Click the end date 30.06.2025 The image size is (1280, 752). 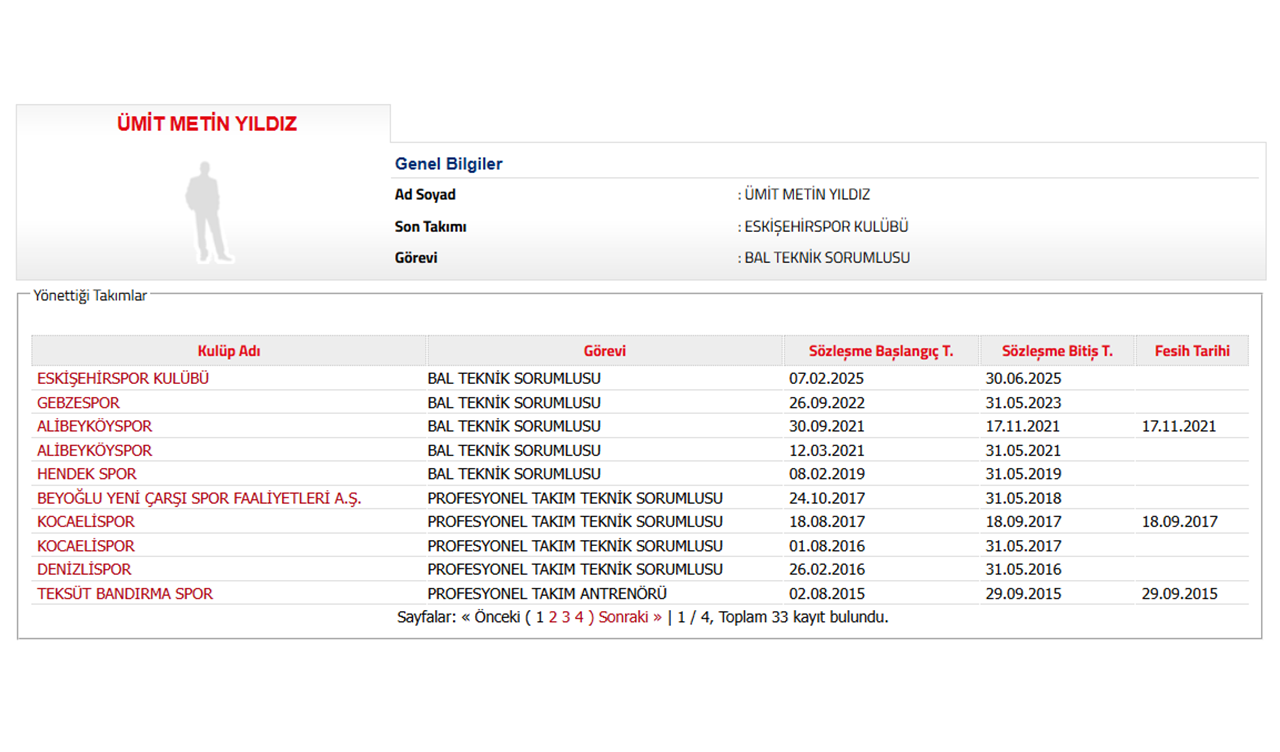[x=1024, y=379]
